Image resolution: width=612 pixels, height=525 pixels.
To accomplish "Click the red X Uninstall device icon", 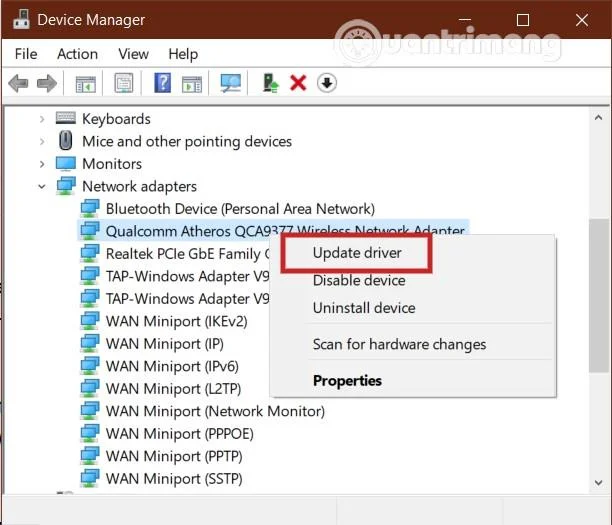I will (x=298, y=83).
